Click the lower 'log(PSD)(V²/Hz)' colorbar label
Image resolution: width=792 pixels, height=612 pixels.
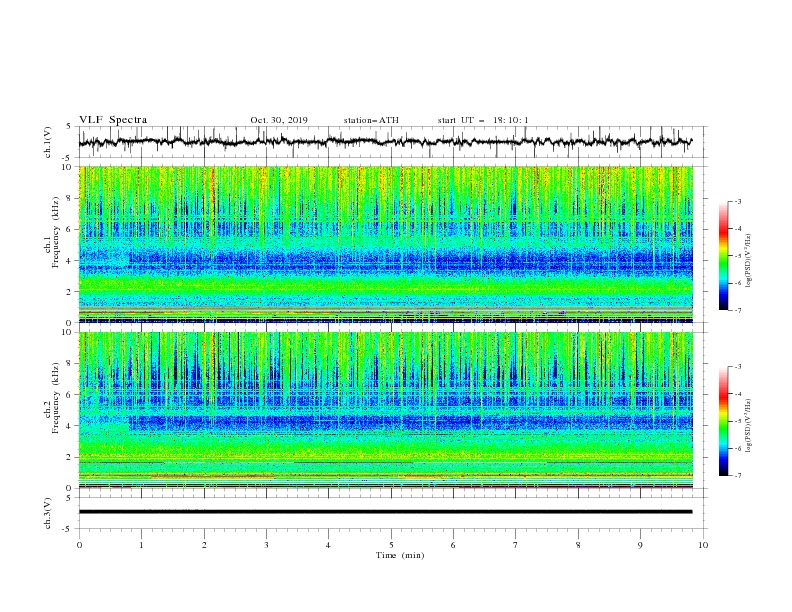coord(748,425)
